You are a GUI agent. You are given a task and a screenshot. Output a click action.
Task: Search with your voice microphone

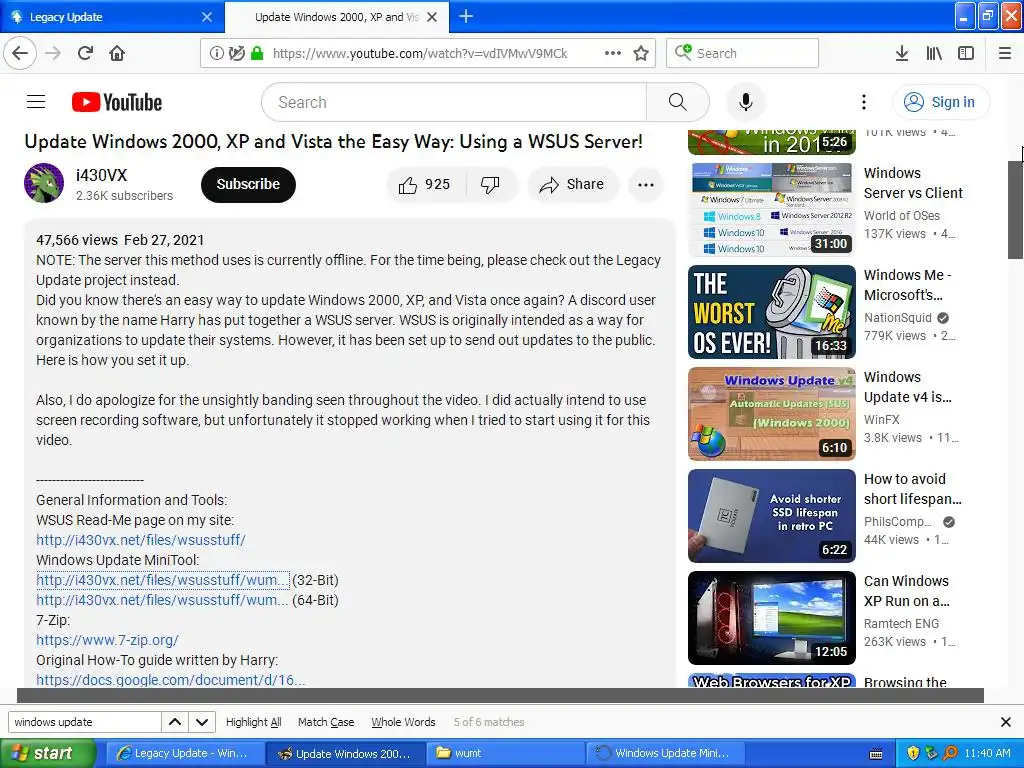click(x=746, y=102)
